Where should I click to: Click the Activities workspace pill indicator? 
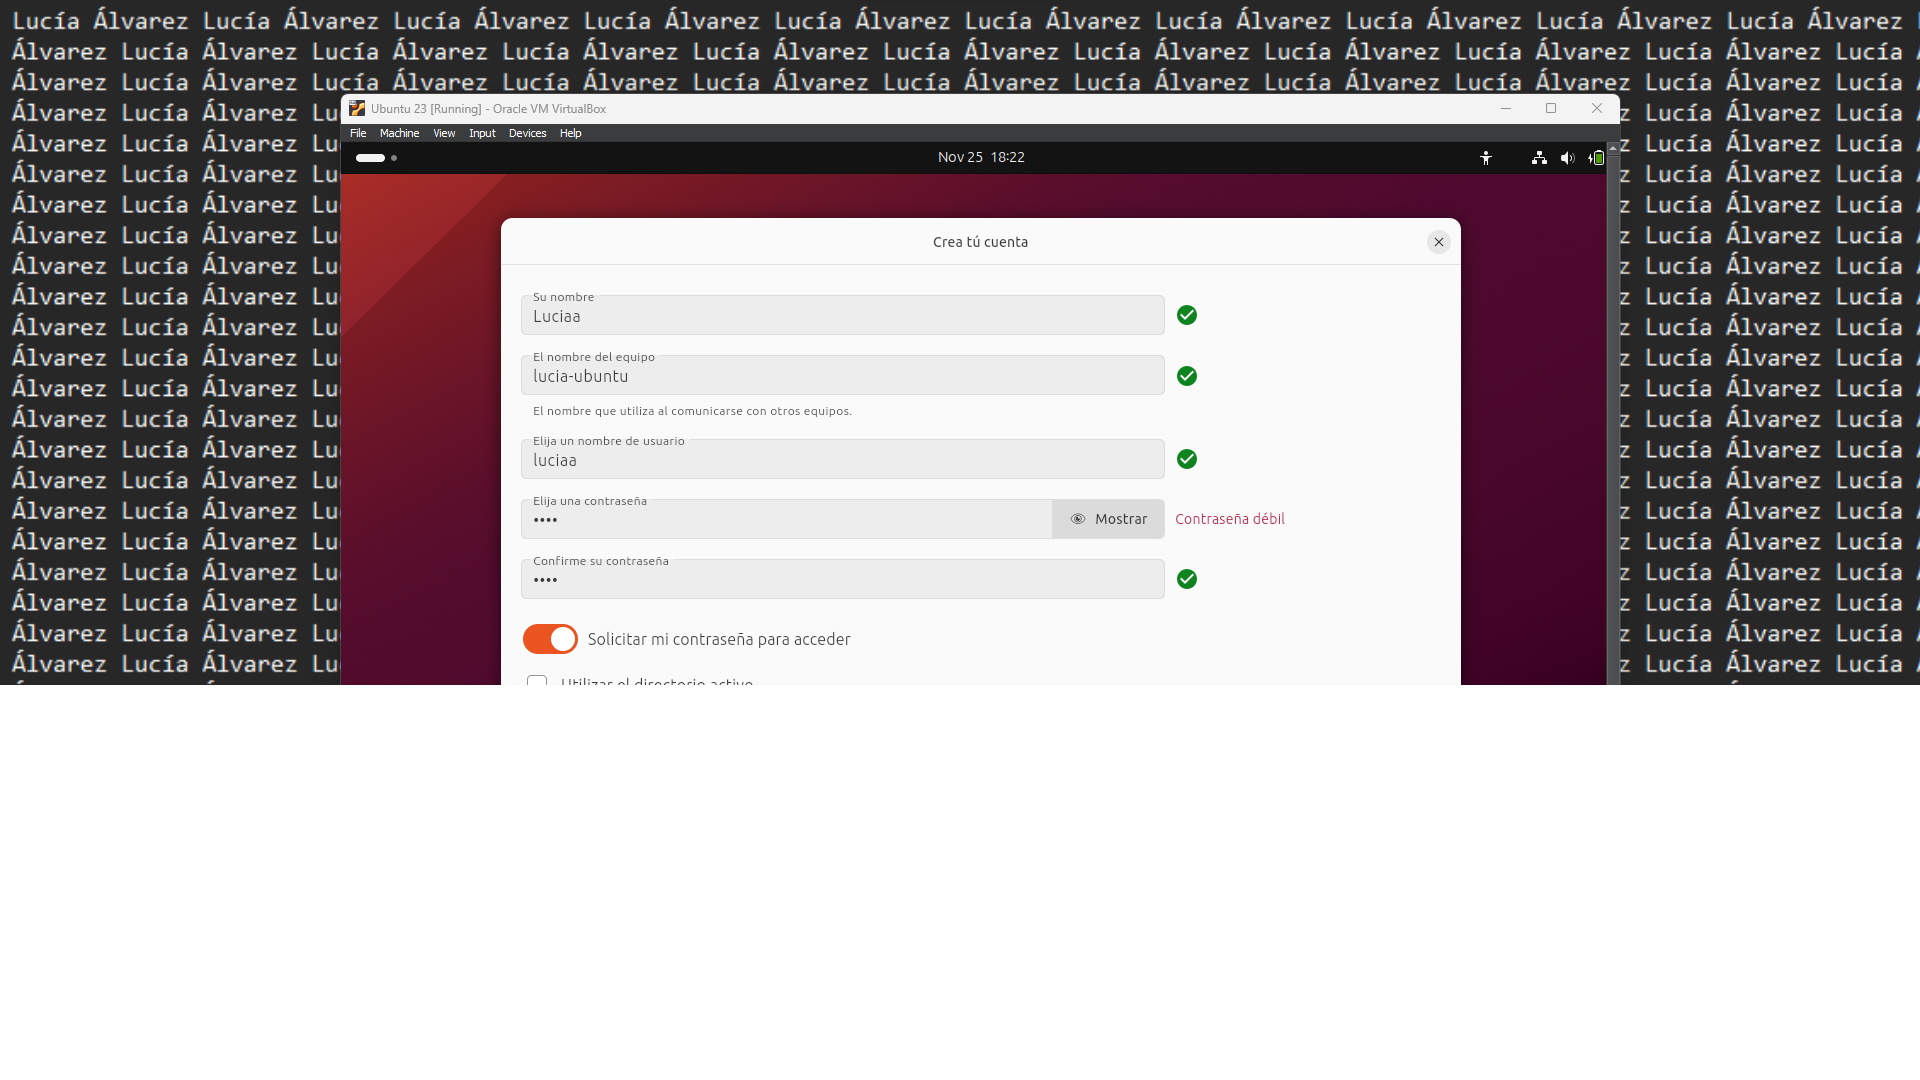click(370, 158)
